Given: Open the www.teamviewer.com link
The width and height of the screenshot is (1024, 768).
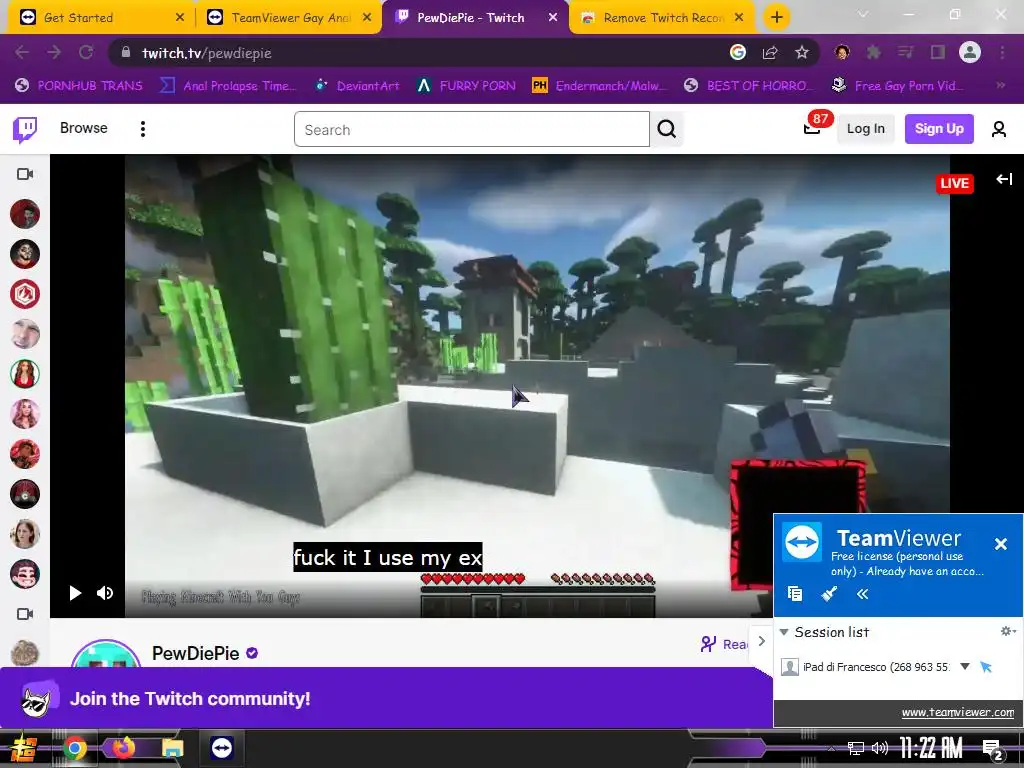Looking at the screenshot, I should pyautogui.click(x=957, y=712).
